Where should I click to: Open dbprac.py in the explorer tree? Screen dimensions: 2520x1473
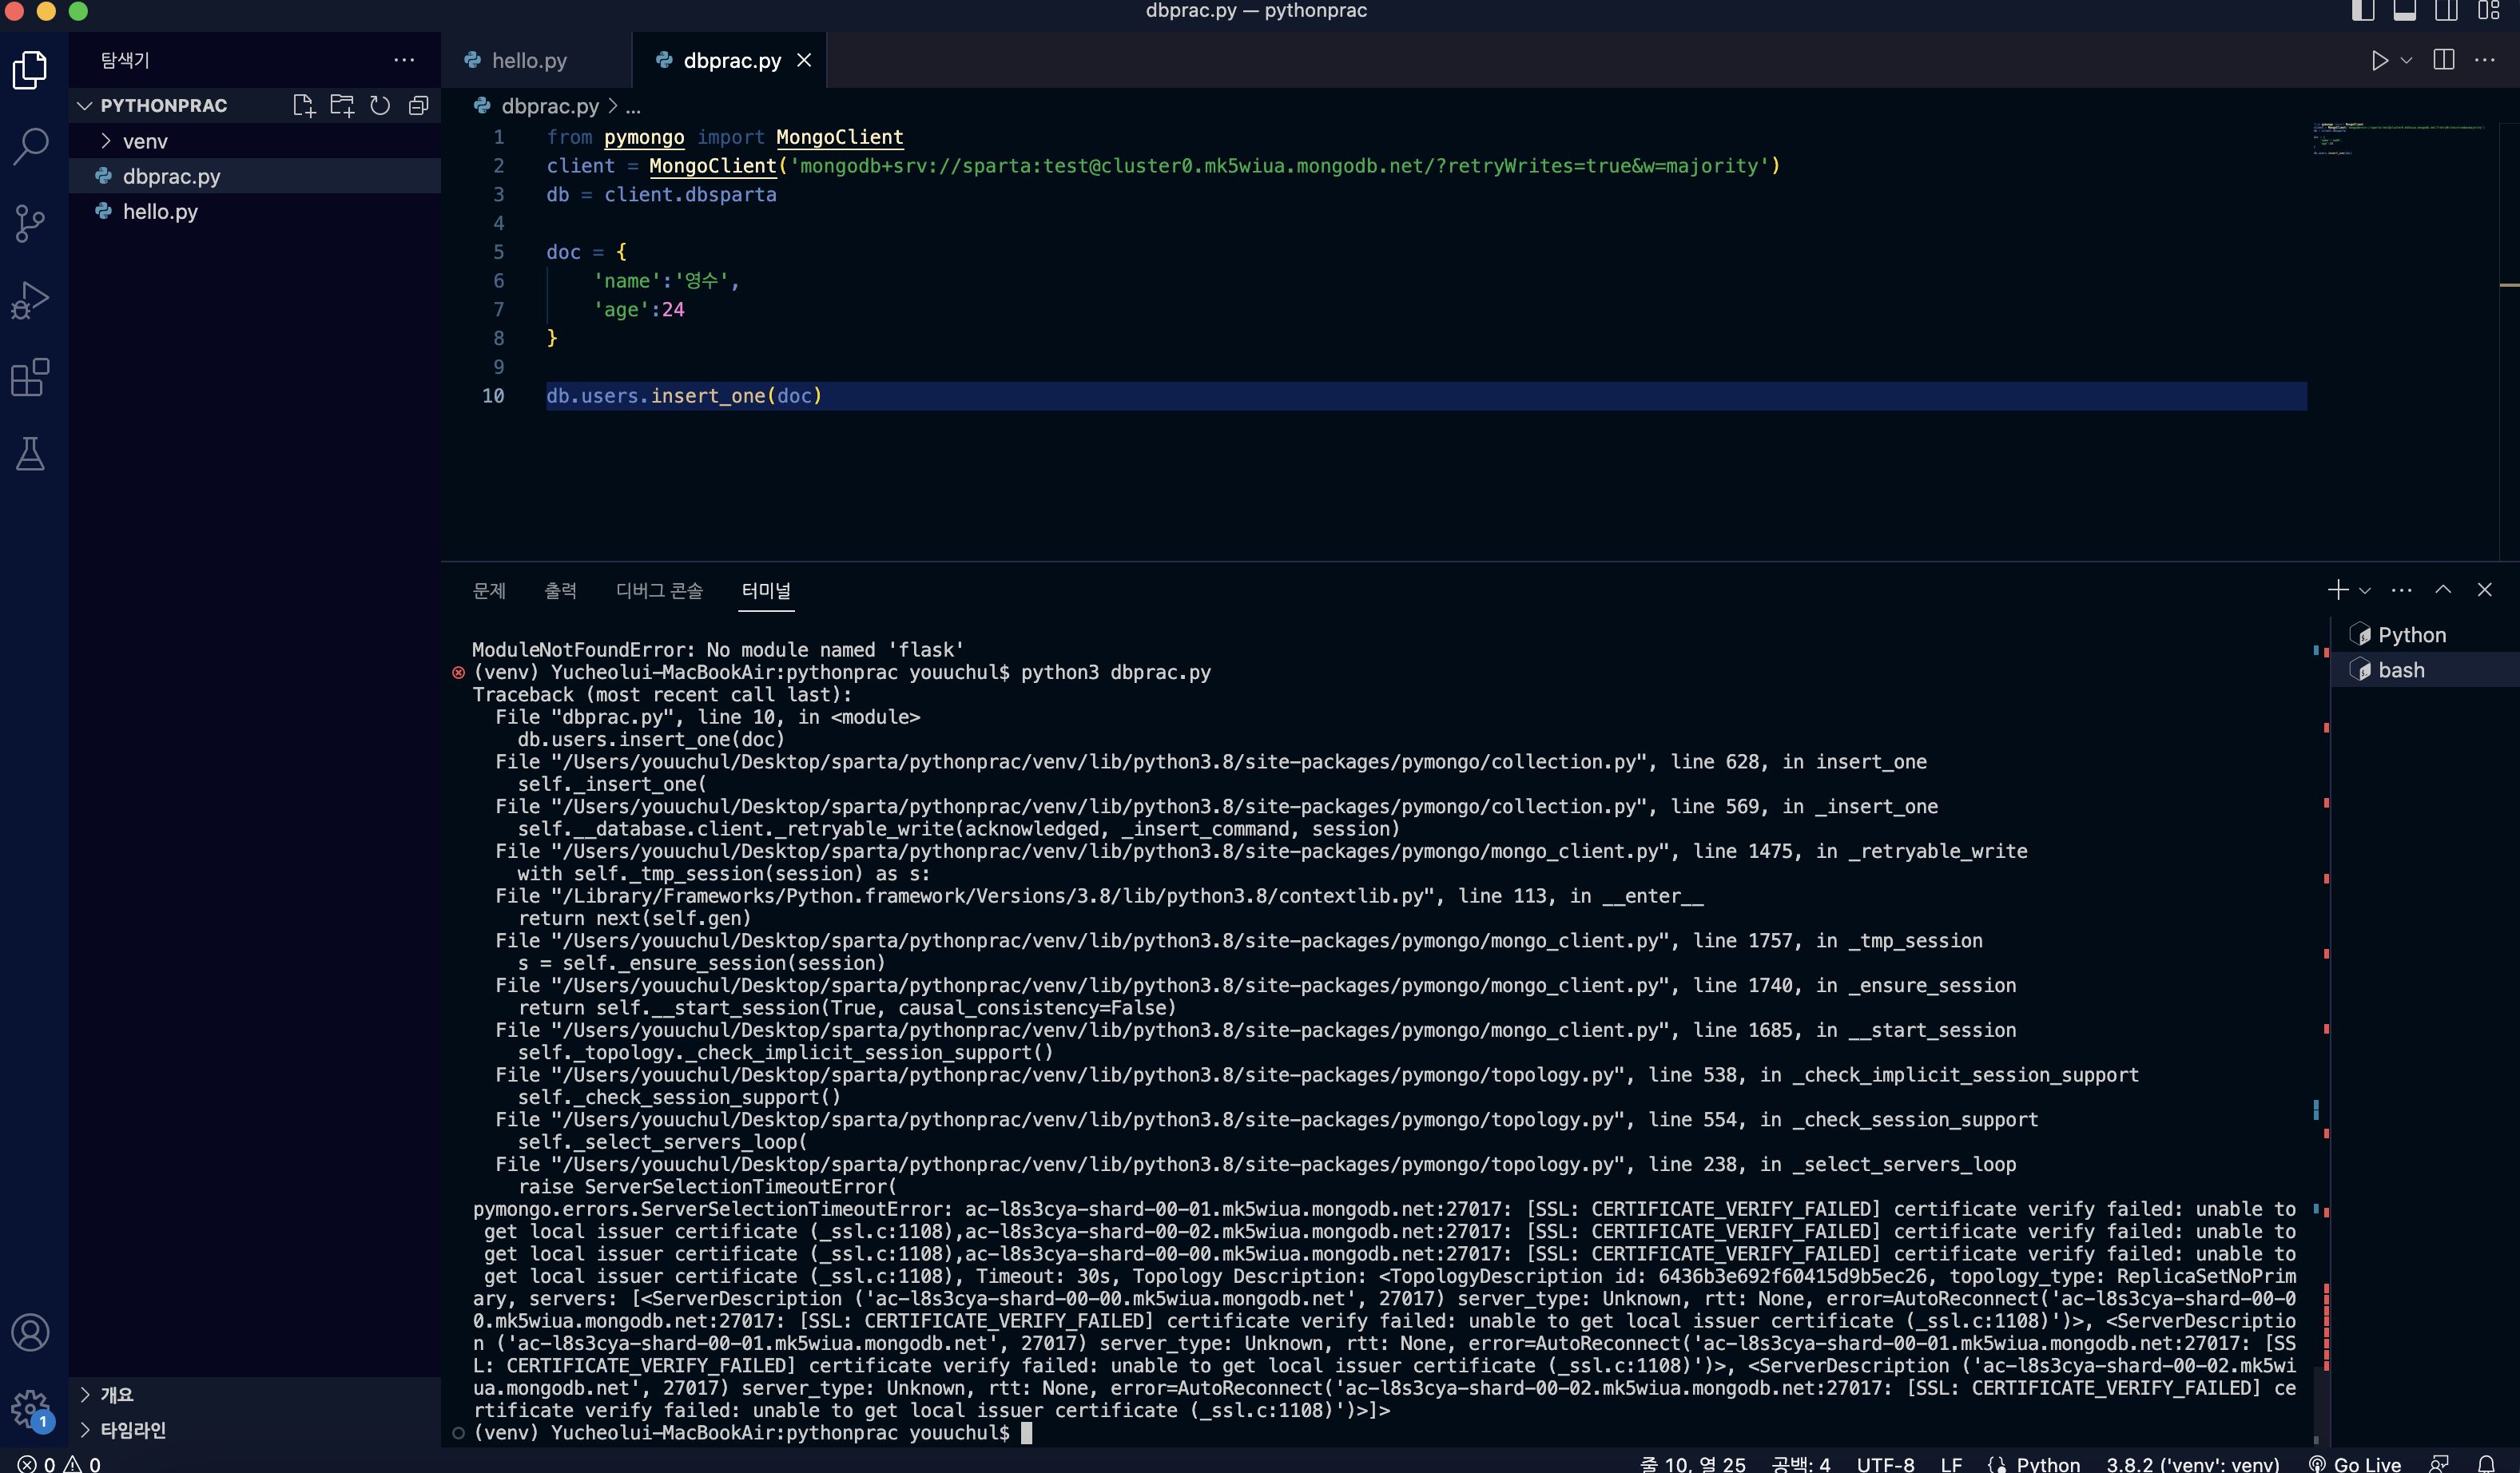coord(254,176)
